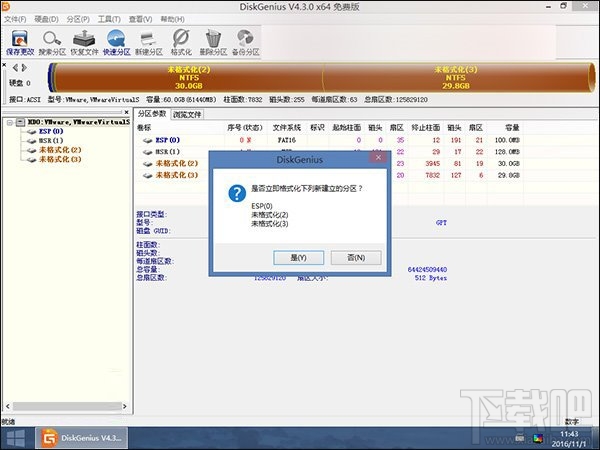Click the 保存更改 save changes toolbar icon
The height and width of the screenshot is (450, 600).
pos(20,42)
